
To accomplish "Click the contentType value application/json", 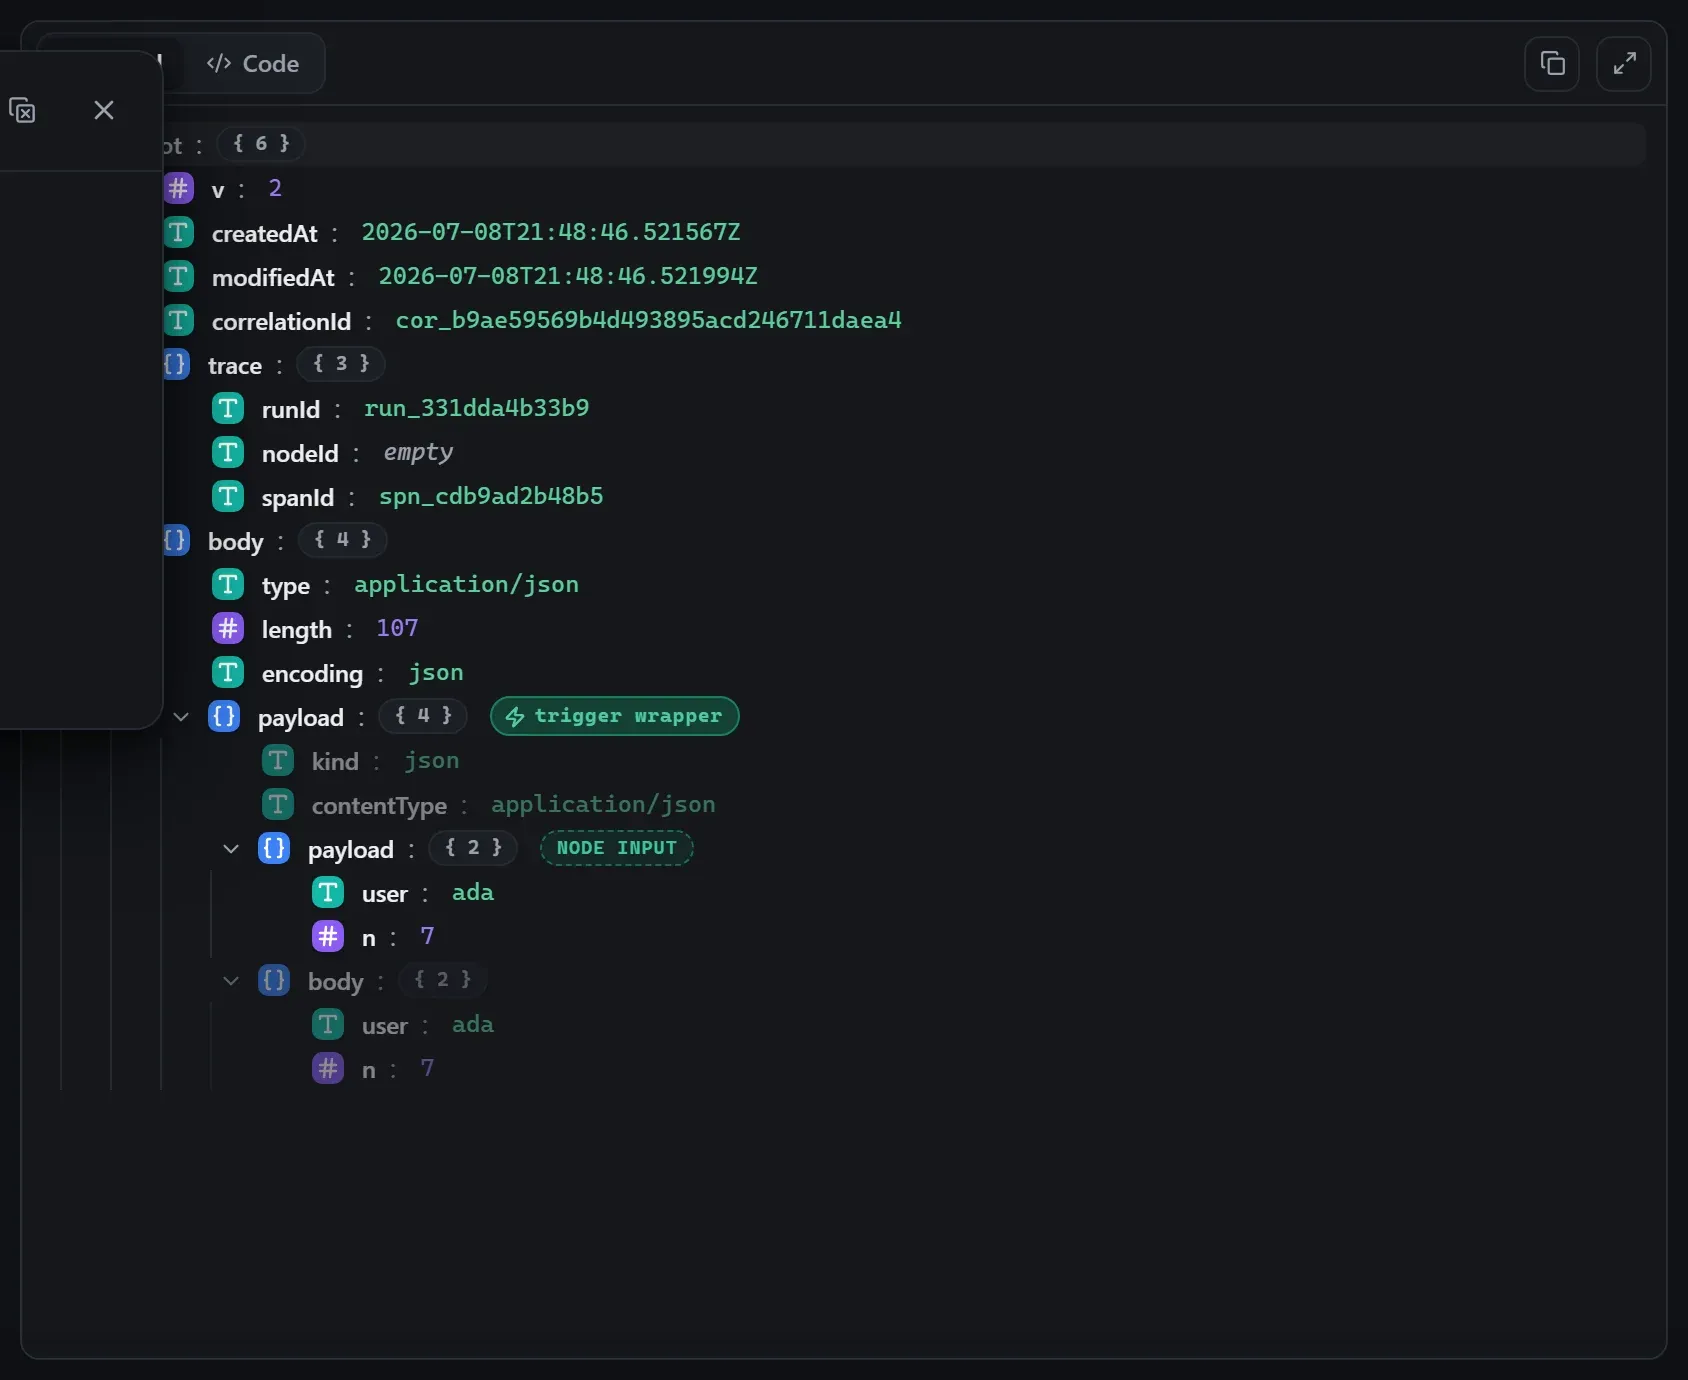I will tap(603, 804).
